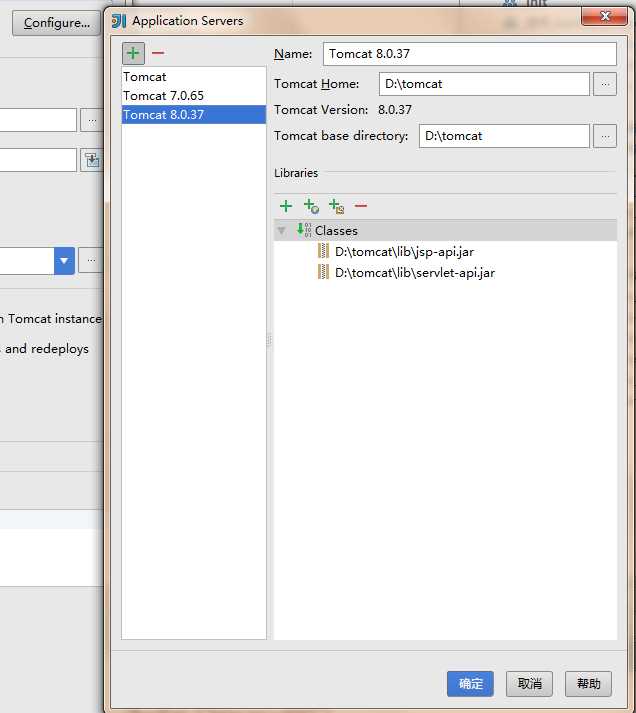Click the servlet-api.jar archive icon
Screen dimensions: 636x713
[323, 272]
